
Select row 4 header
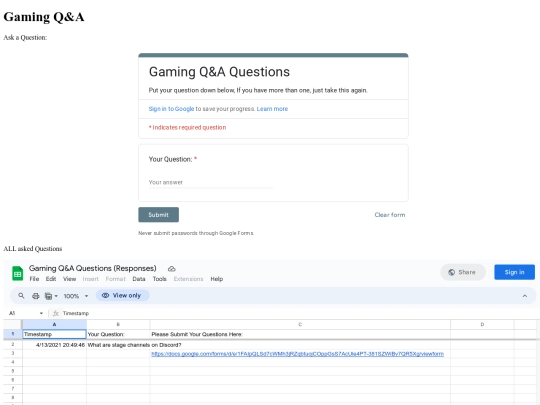click(x=13, y=362)
